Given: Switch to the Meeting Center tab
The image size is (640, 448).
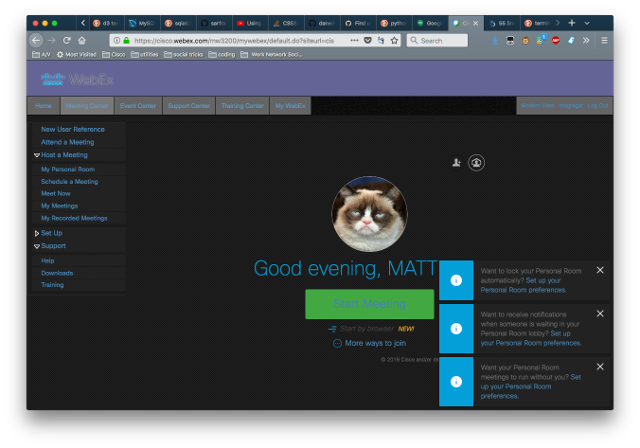Looking at the screenshot, I should pos(87,106).
